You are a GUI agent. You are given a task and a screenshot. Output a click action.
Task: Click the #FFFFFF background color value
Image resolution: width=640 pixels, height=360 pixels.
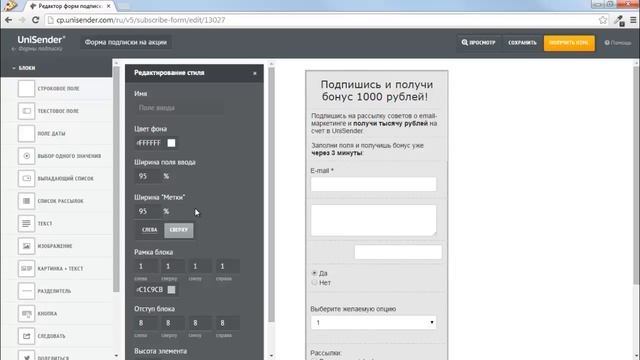[x=149, y=143]
